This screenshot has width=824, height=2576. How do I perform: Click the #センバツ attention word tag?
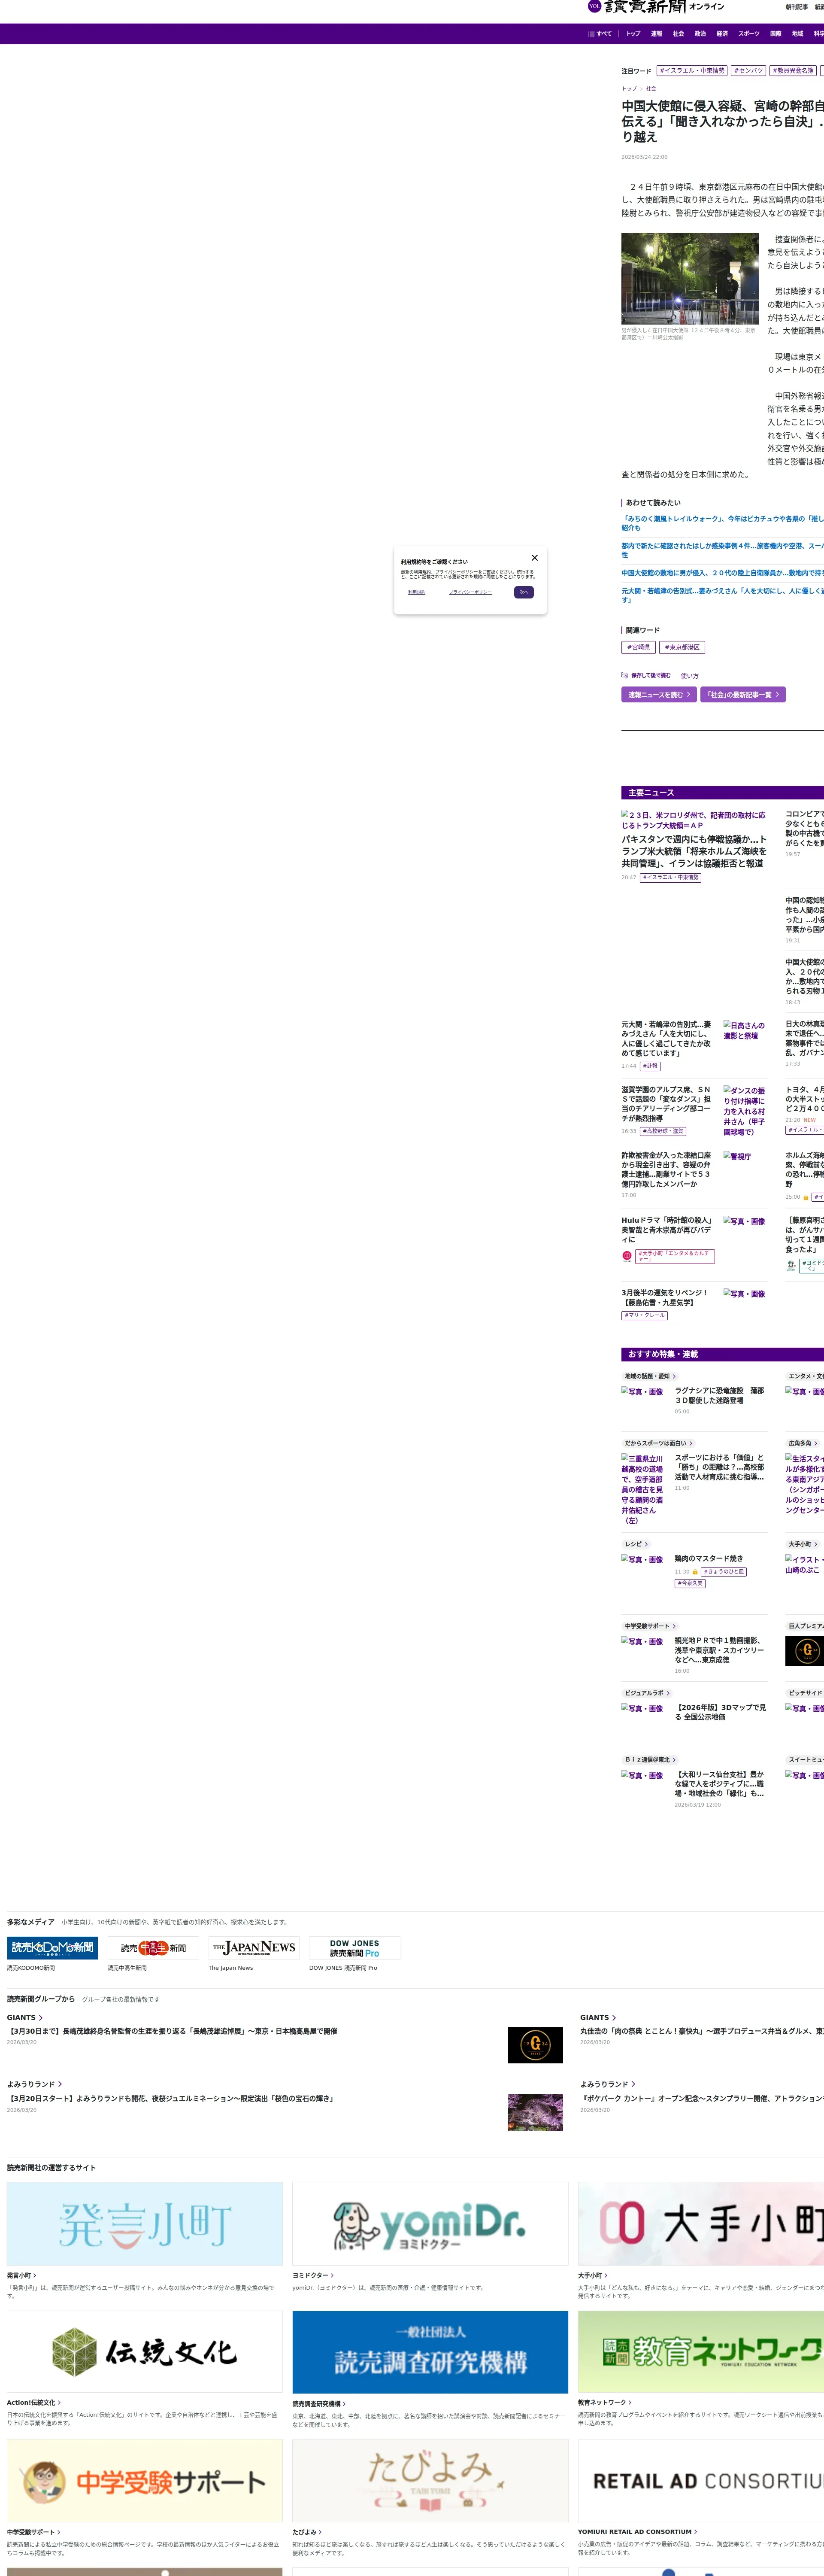[749, 71]
